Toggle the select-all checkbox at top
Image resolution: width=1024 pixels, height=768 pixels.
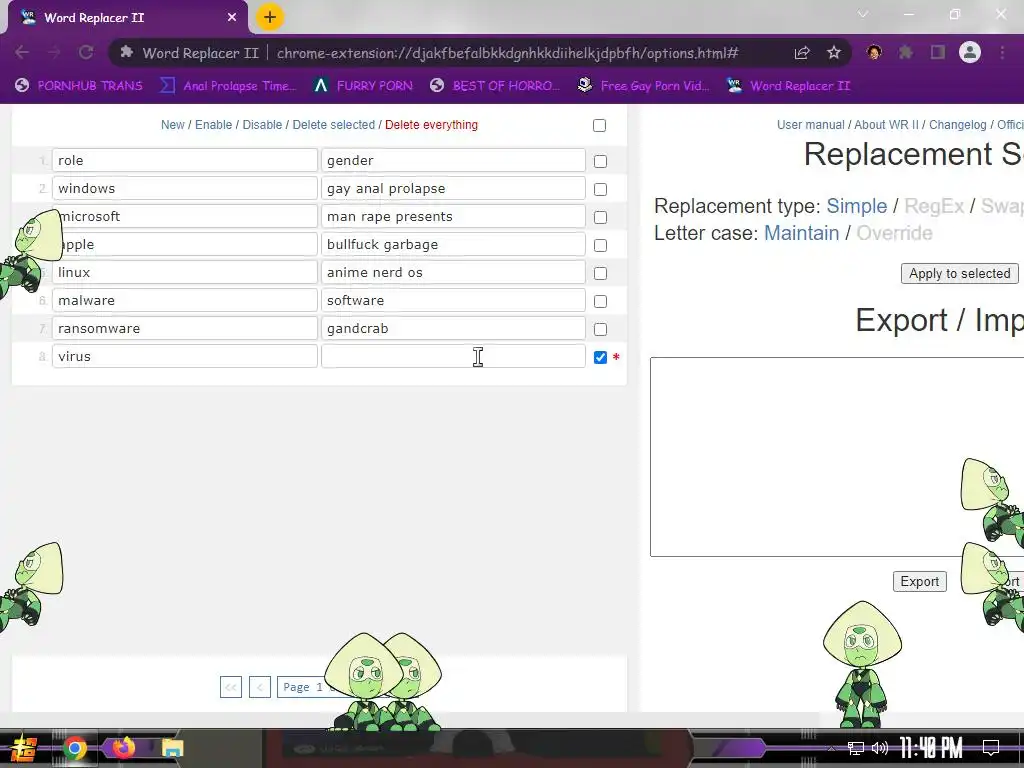point(599,125)
